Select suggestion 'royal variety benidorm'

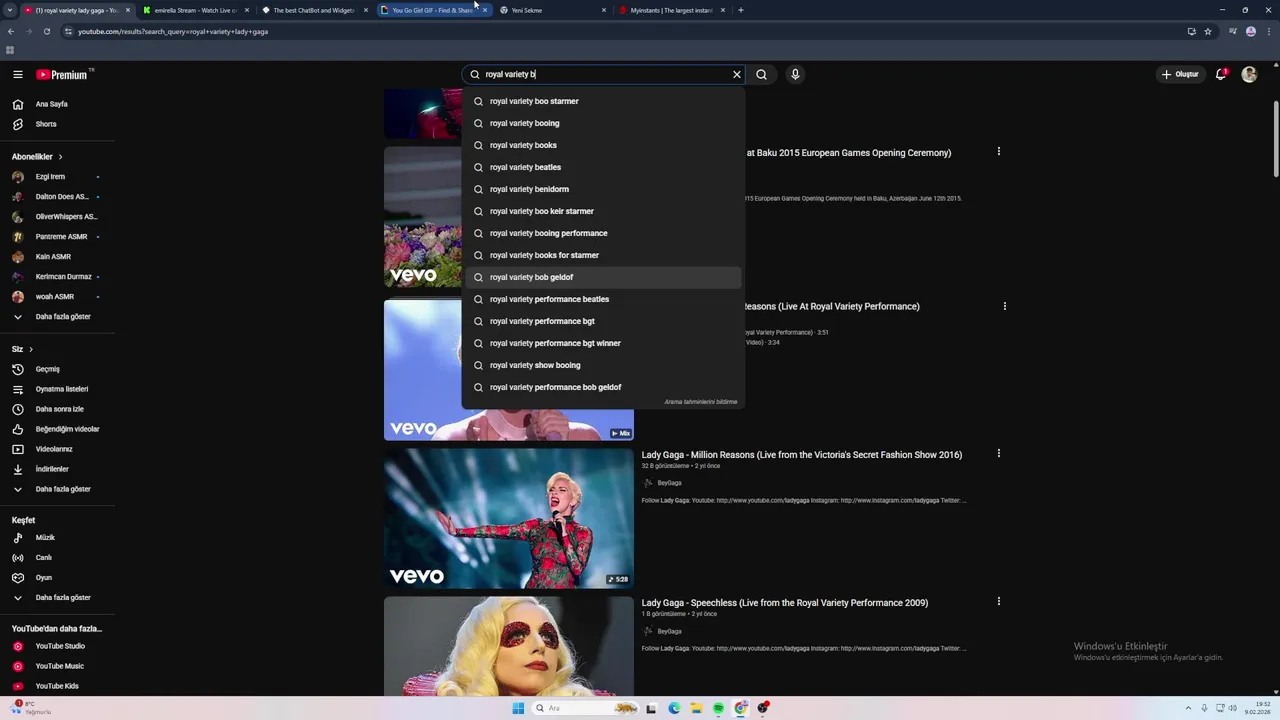click(x=603, y=189)
